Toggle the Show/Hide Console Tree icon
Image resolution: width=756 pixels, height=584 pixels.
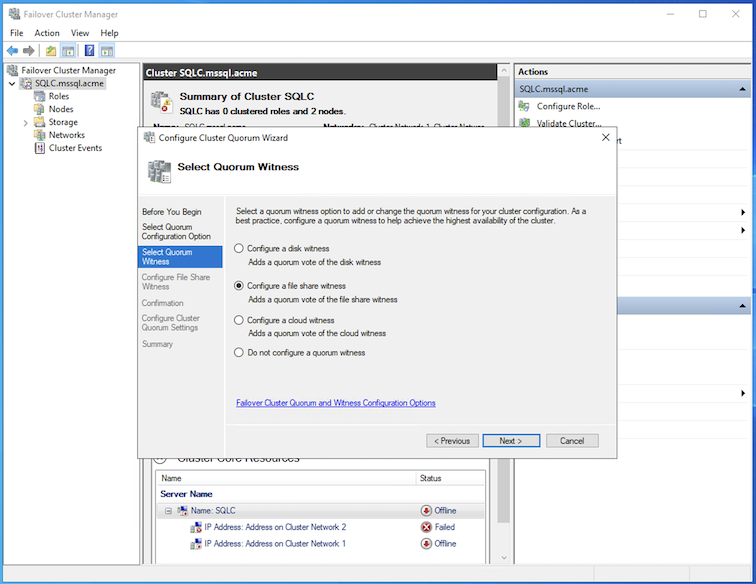tap(68, 51)
